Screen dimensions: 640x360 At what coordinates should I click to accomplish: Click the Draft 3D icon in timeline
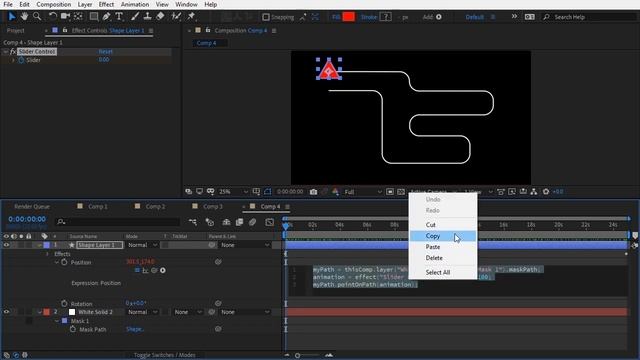(210, 222)
